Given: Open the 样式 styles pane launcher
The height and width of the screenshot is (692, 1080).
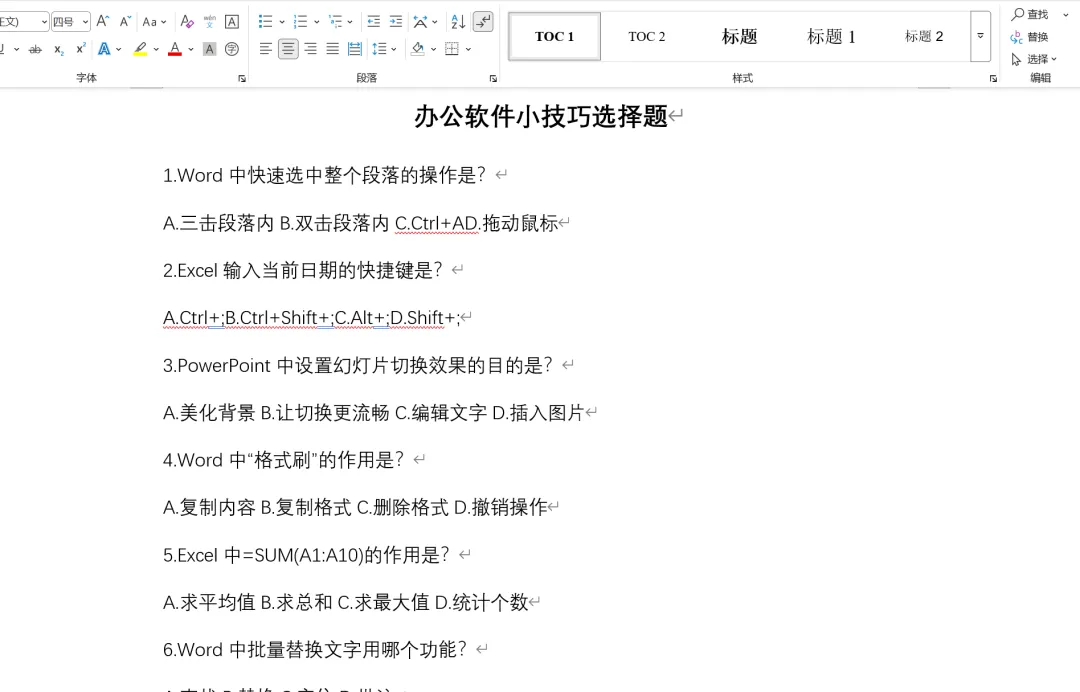Looking at the screenshot, I should (993, 78).
